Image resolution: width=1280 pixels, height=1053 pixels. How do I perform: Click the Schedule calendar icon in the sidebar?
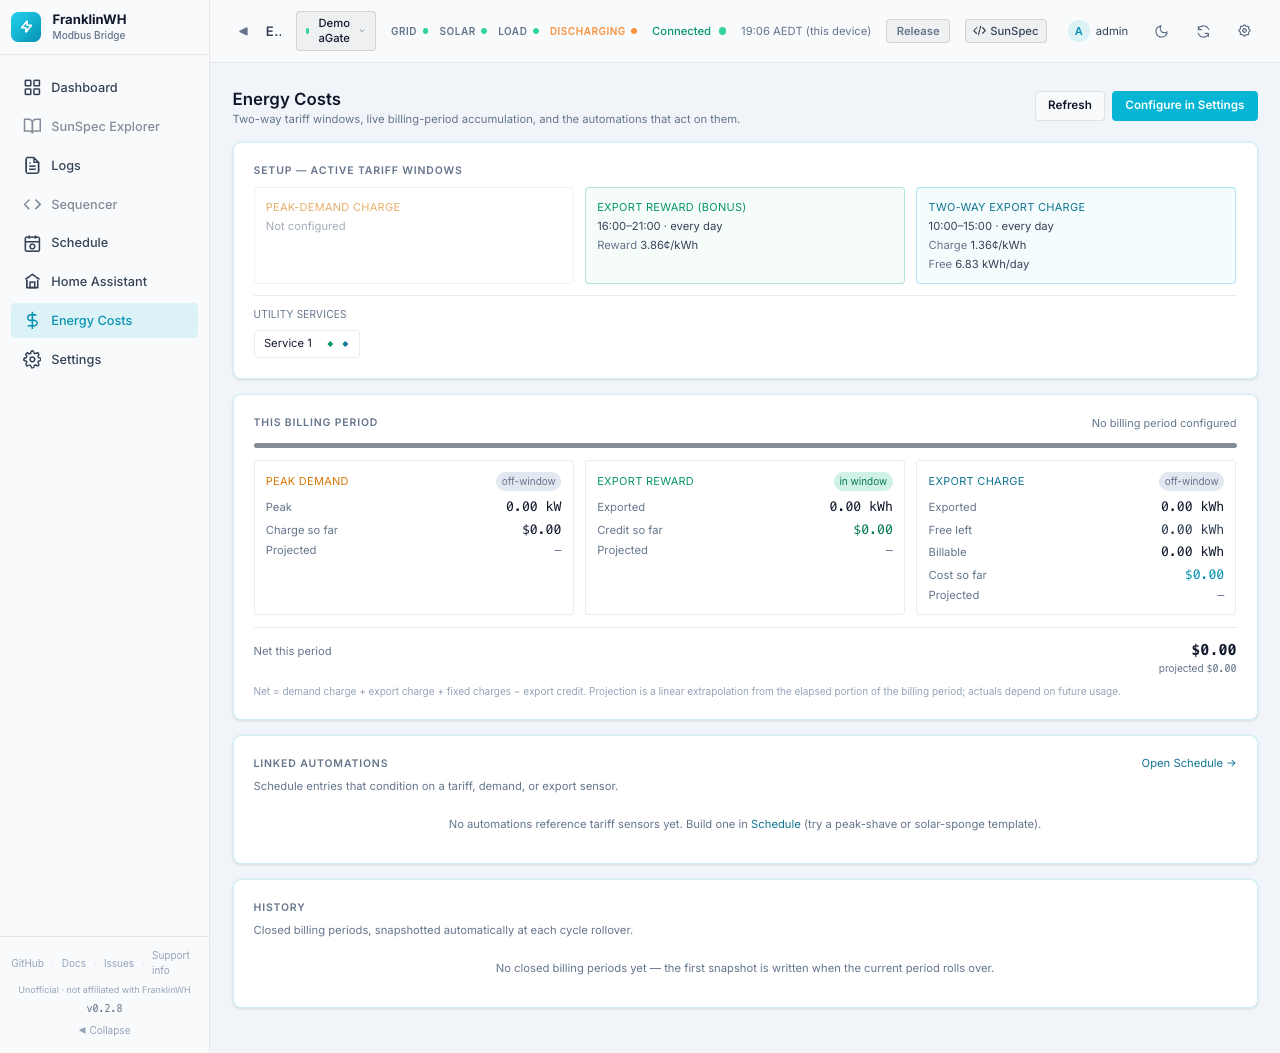click(x=32, y=243)
